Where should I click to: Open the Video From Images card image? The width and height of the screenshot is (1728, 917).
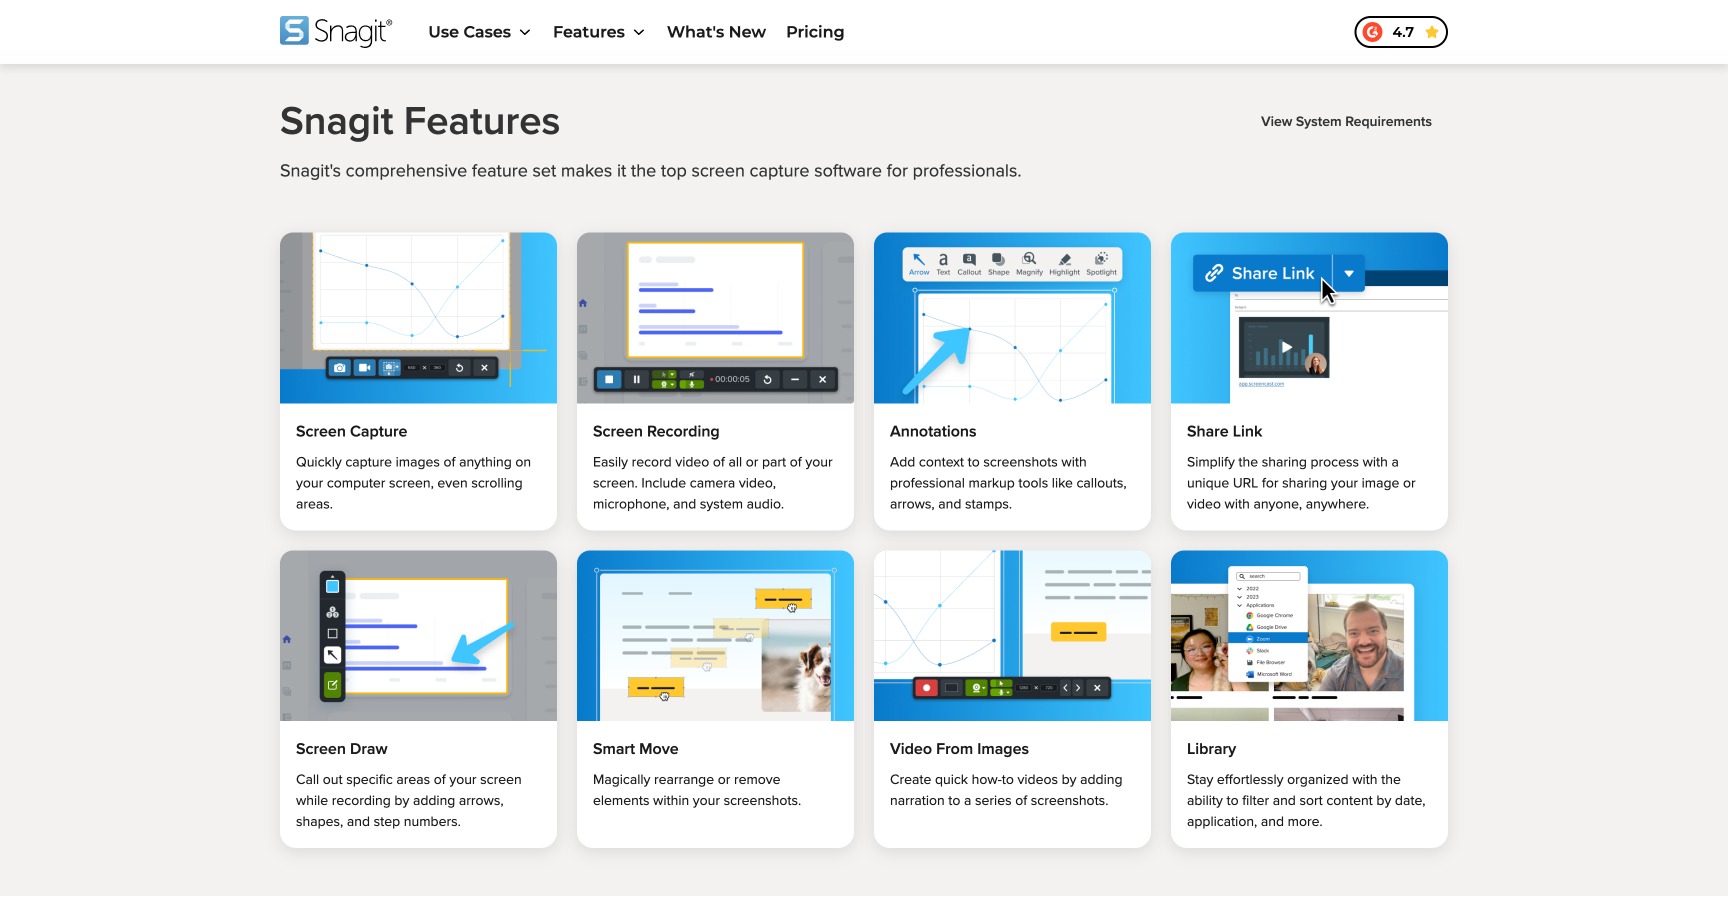tap(1012, 636)
